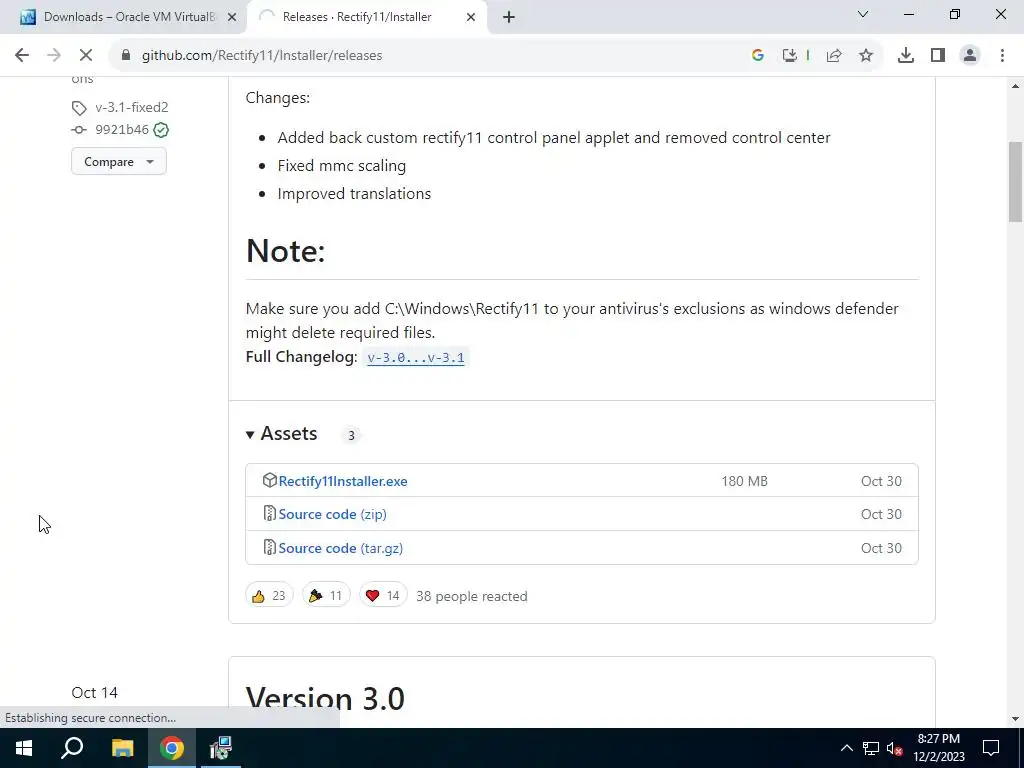1024x768 pixels.
Task: Click the green verified commit badge
Action: [x=161, y=130]
